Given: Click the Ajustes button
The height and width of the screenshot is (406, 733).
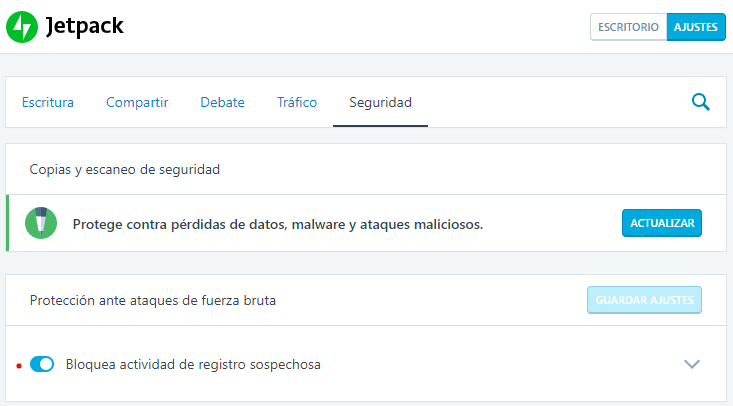Looking at the screenshot, I should coord(696,27).
